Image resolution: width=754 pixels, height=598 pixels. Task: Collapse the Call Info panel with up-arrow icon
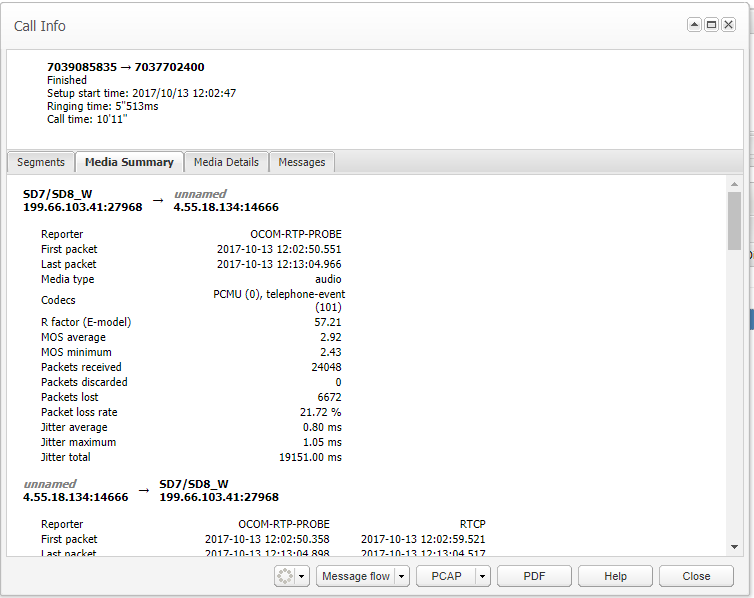pos(694,25)
